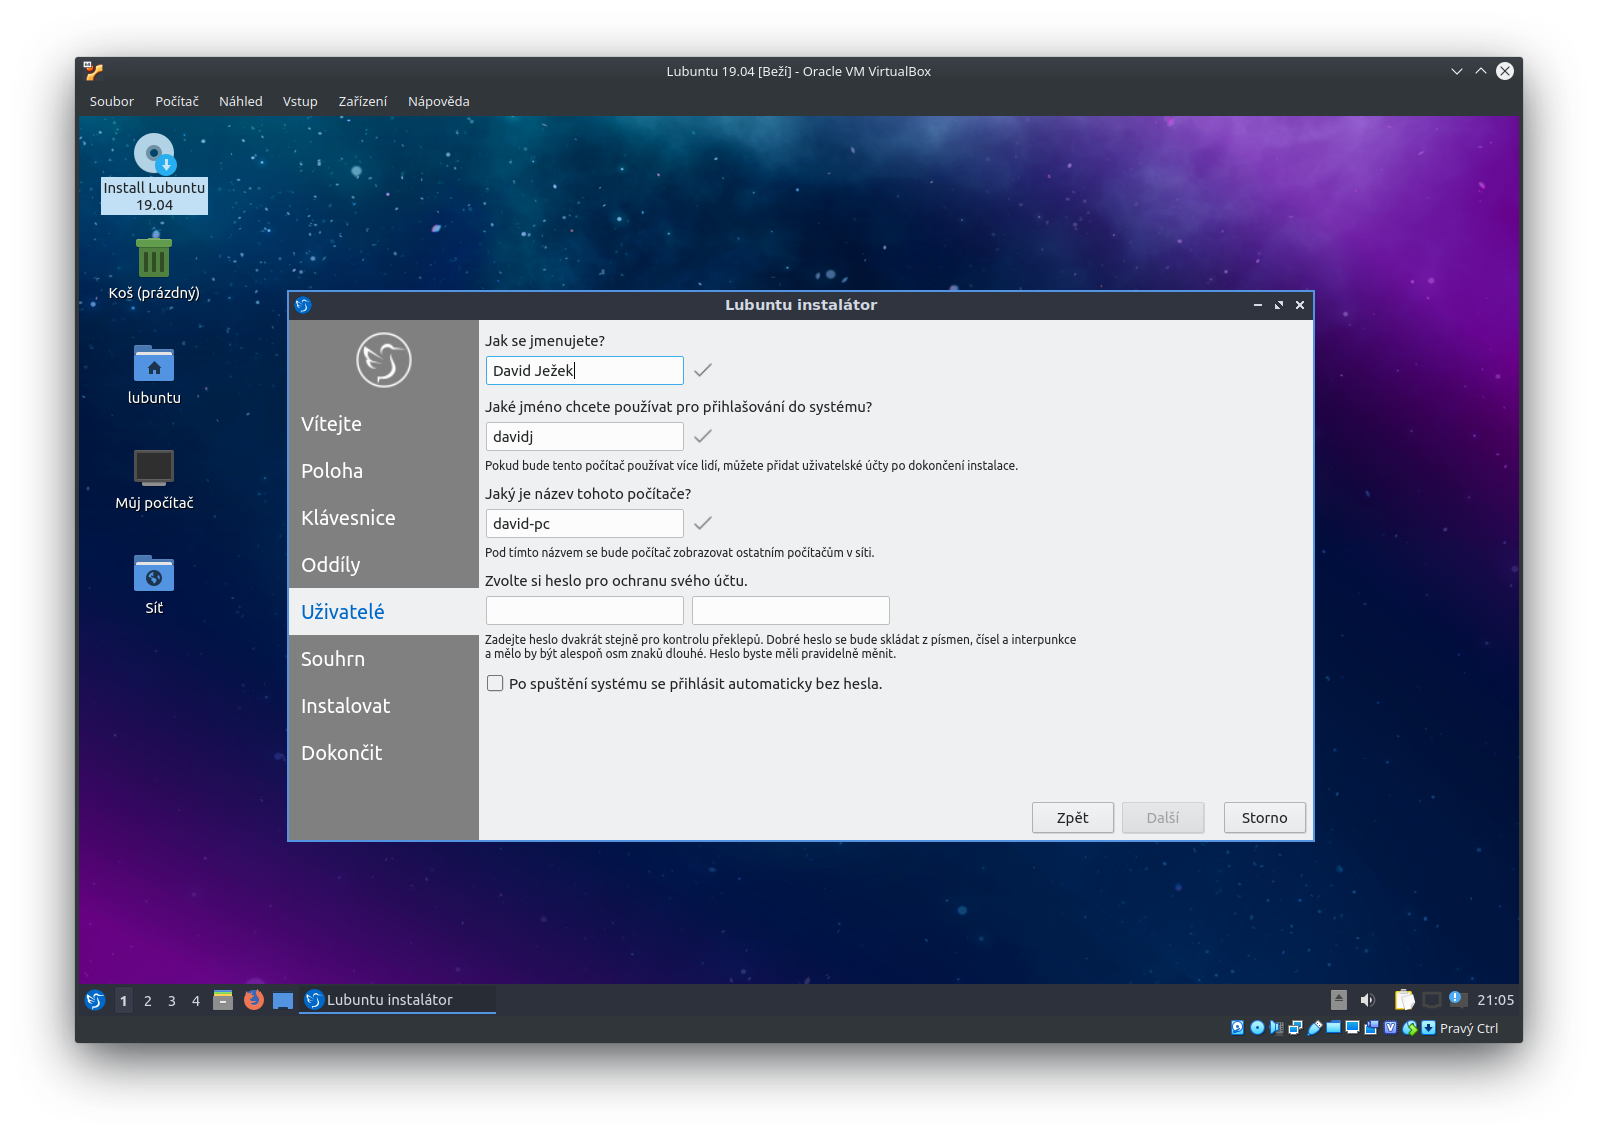Open the Koš (prázdný) trash icon
Viewport: 1598px width, 1136px height.
coord(154,269)
